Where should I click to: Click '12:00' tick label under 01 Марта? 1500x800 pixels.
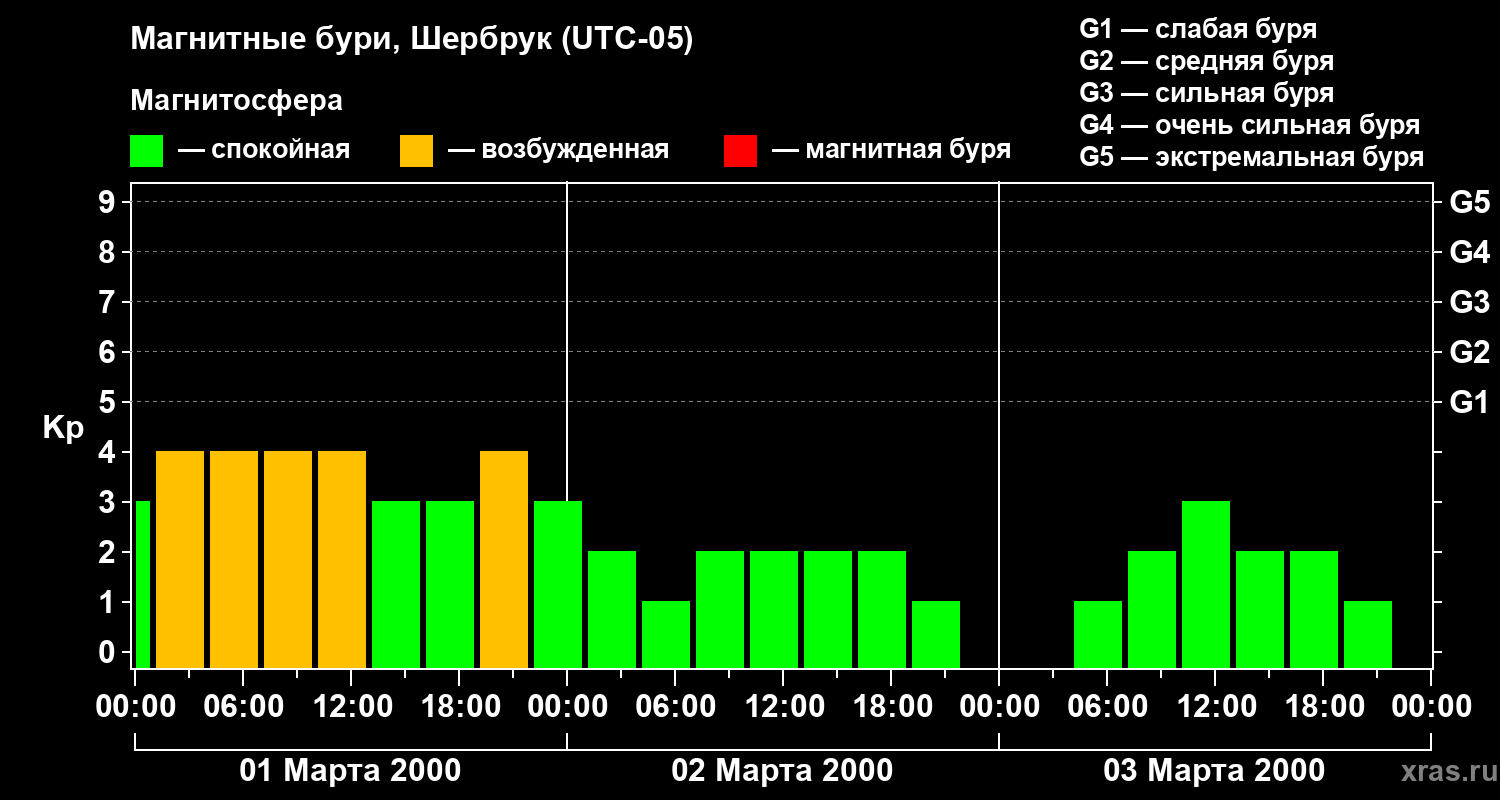(x=351, y=707)
